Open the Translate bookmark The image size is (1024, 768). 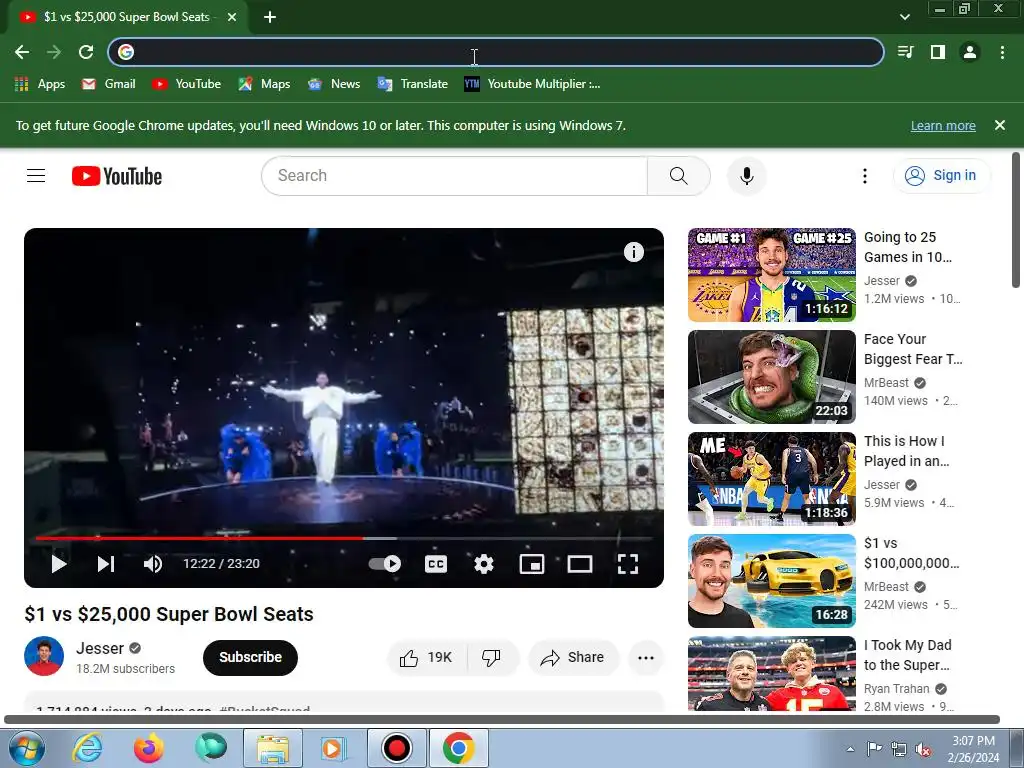pos(413,84)
